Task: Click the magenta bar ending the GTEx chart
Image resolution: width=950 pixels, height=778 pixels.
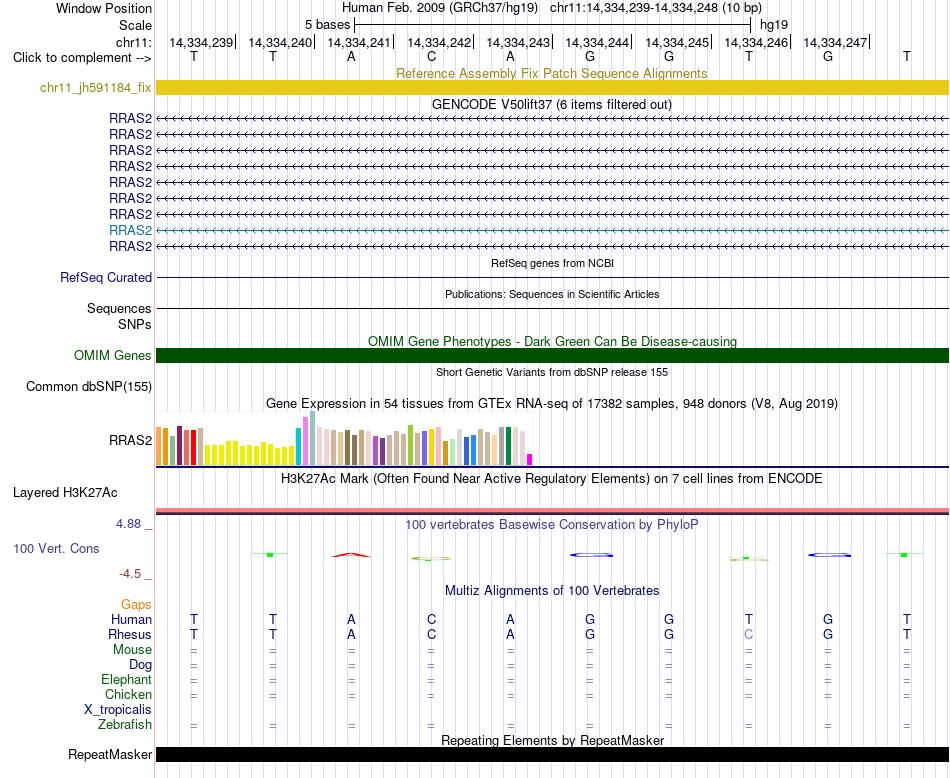Action: 530,459
